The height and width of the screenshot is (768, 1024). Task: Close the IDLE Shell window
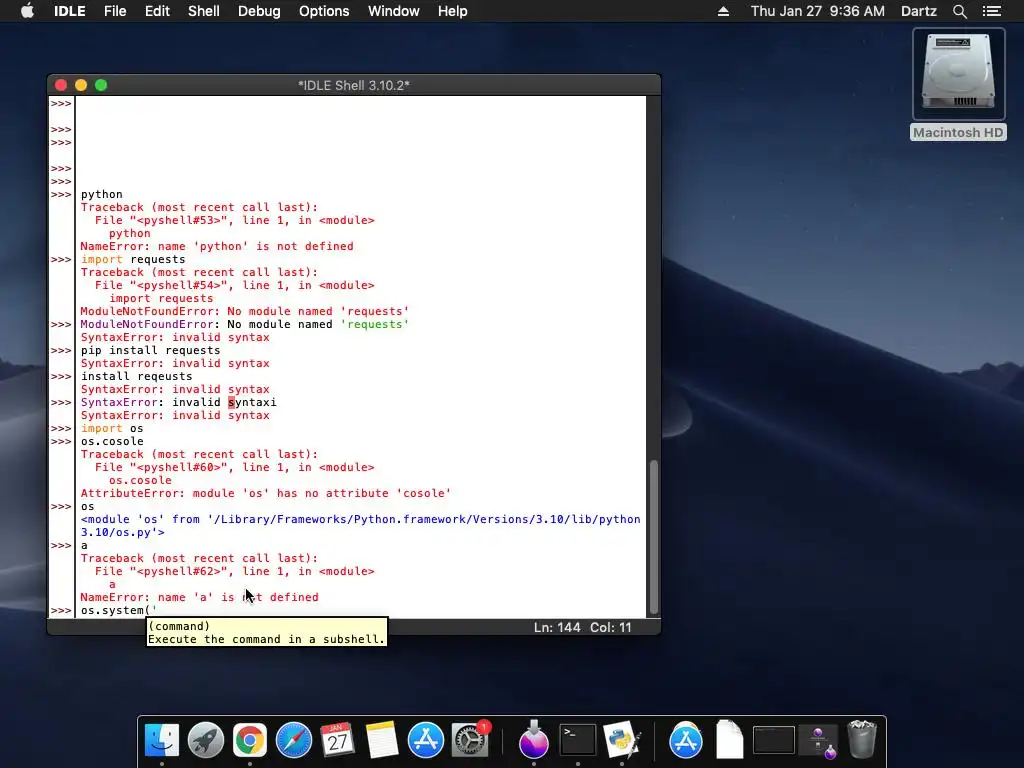(x=61, y=85)
